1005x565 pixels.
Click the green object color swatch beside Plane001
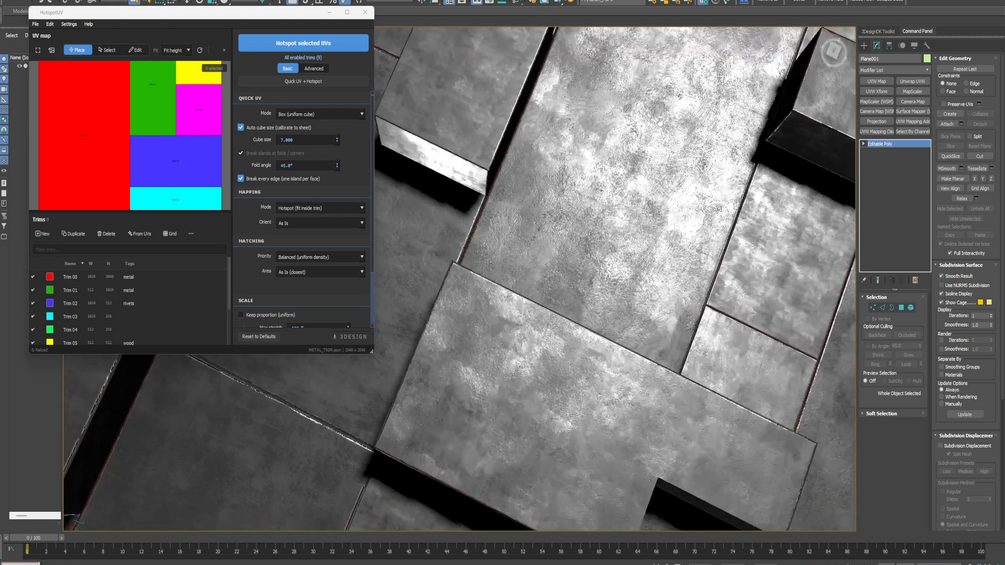point(927,59)
